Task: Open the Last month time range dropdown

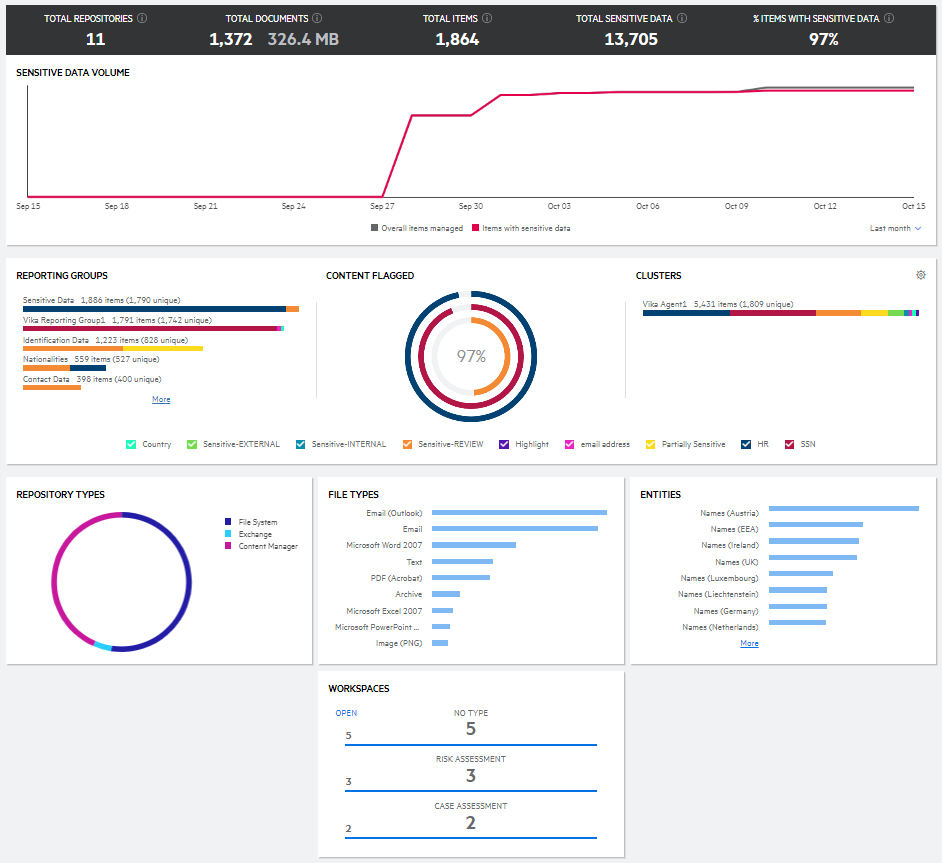Action: click(x=895, y=228)
